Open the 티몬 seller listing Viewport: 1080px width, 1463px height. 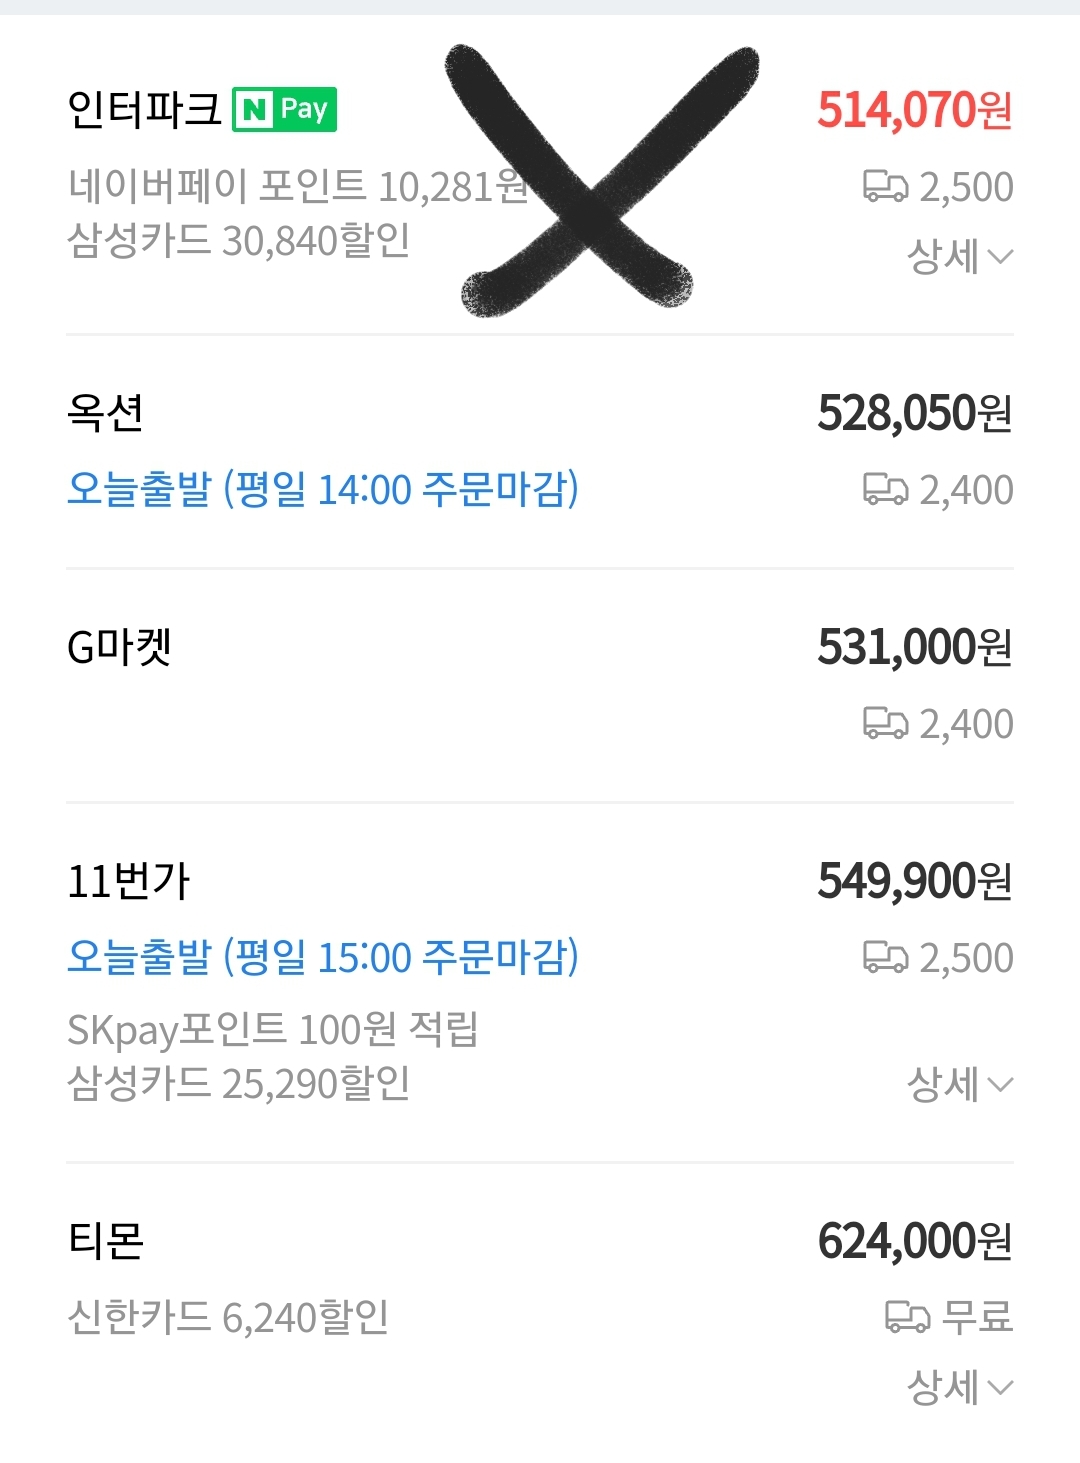coord(105,1241)
